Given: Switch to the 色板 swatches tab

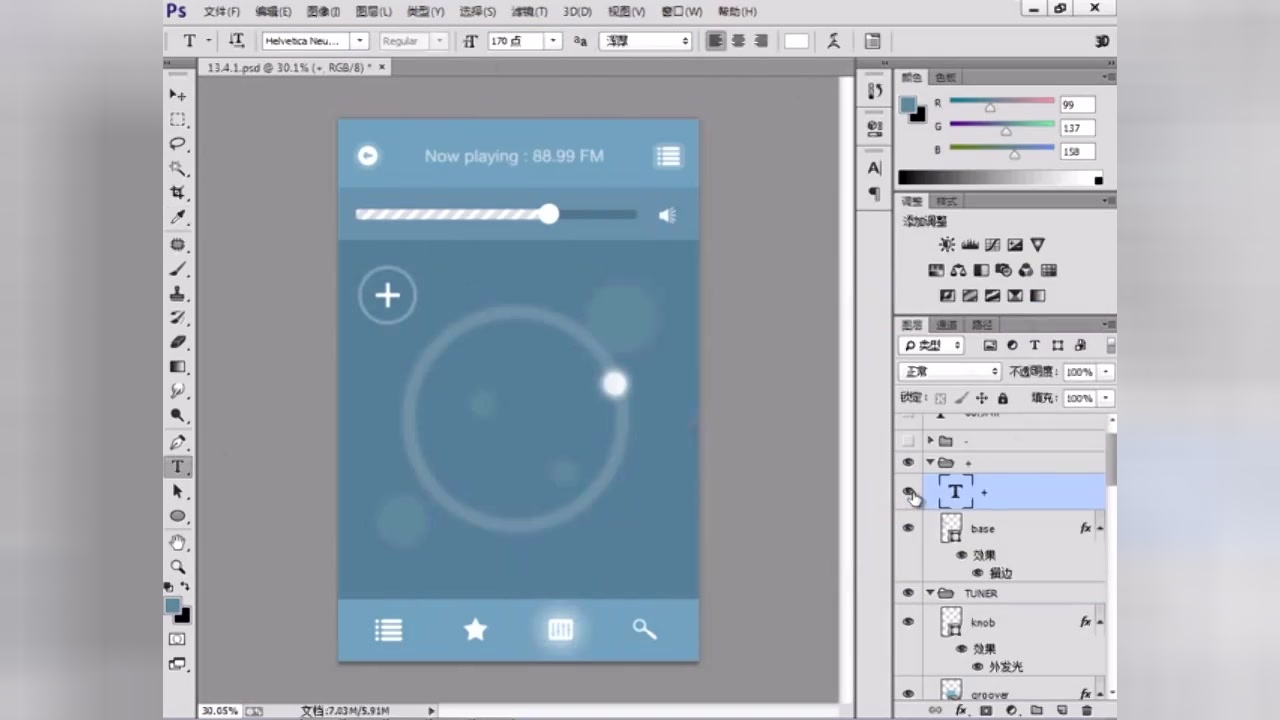Looking at the screenshot, I should [x=945, y=77].
